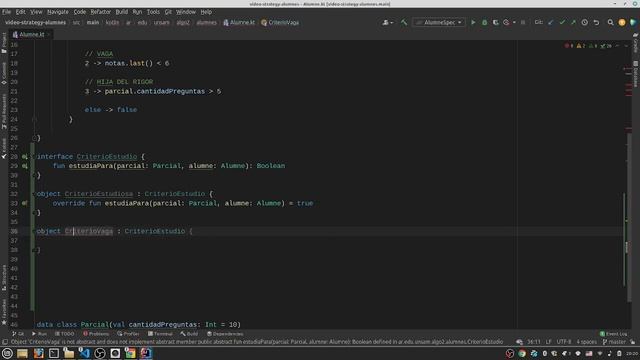
Task: Click the LF line separator indicator
Action: pyautogui.click(x=549, y=342)
